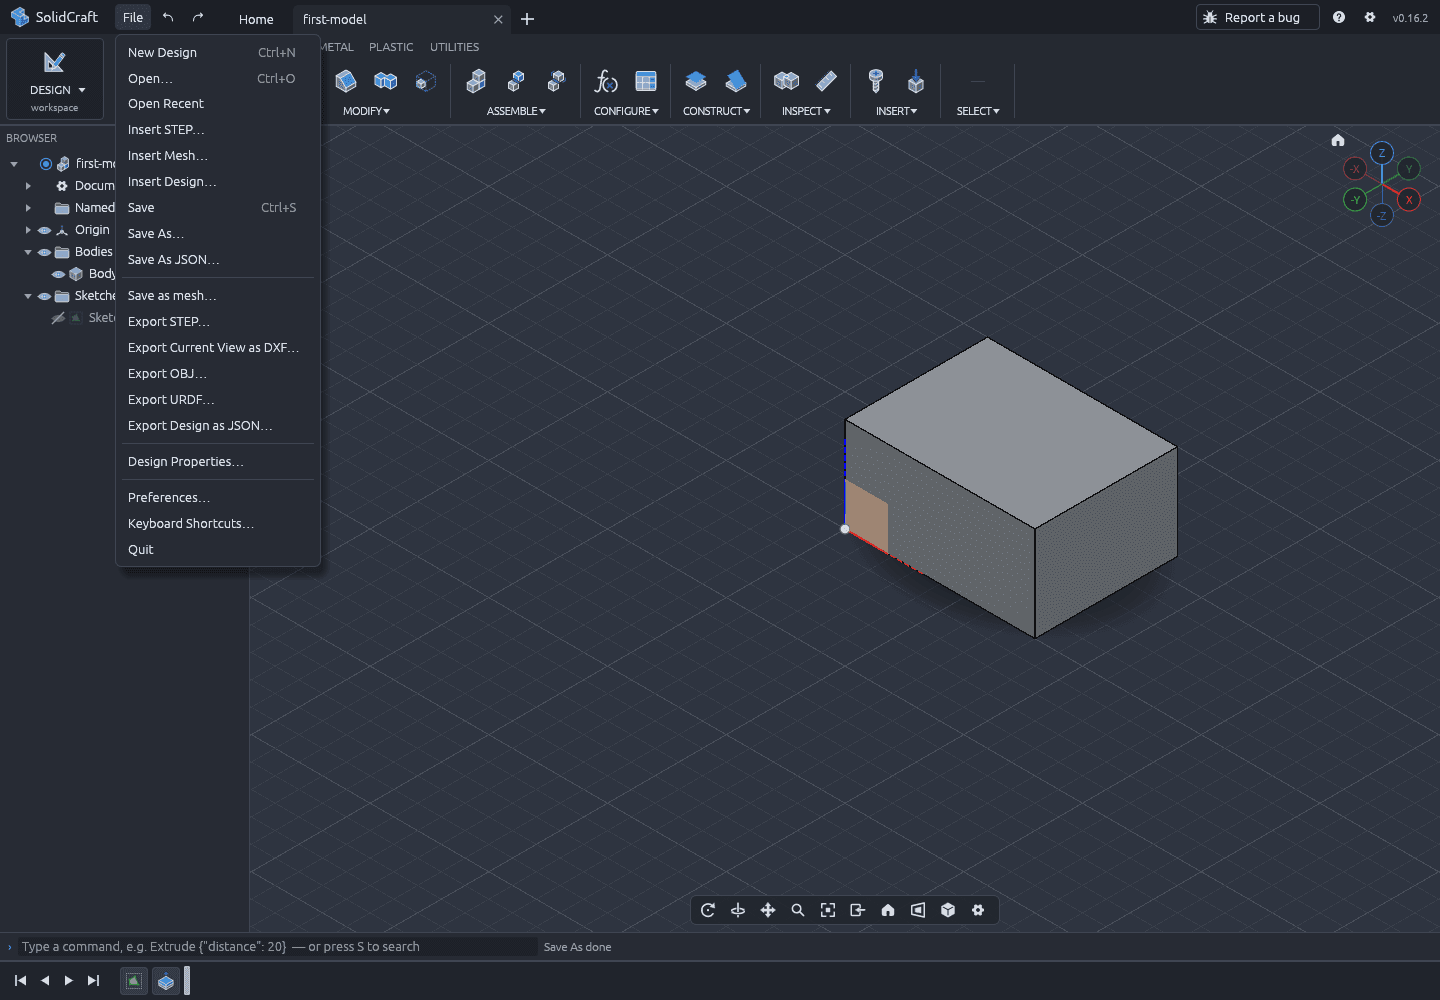
Task: Click the measure ruler icon in Inspect
Action: coord(826,81)
